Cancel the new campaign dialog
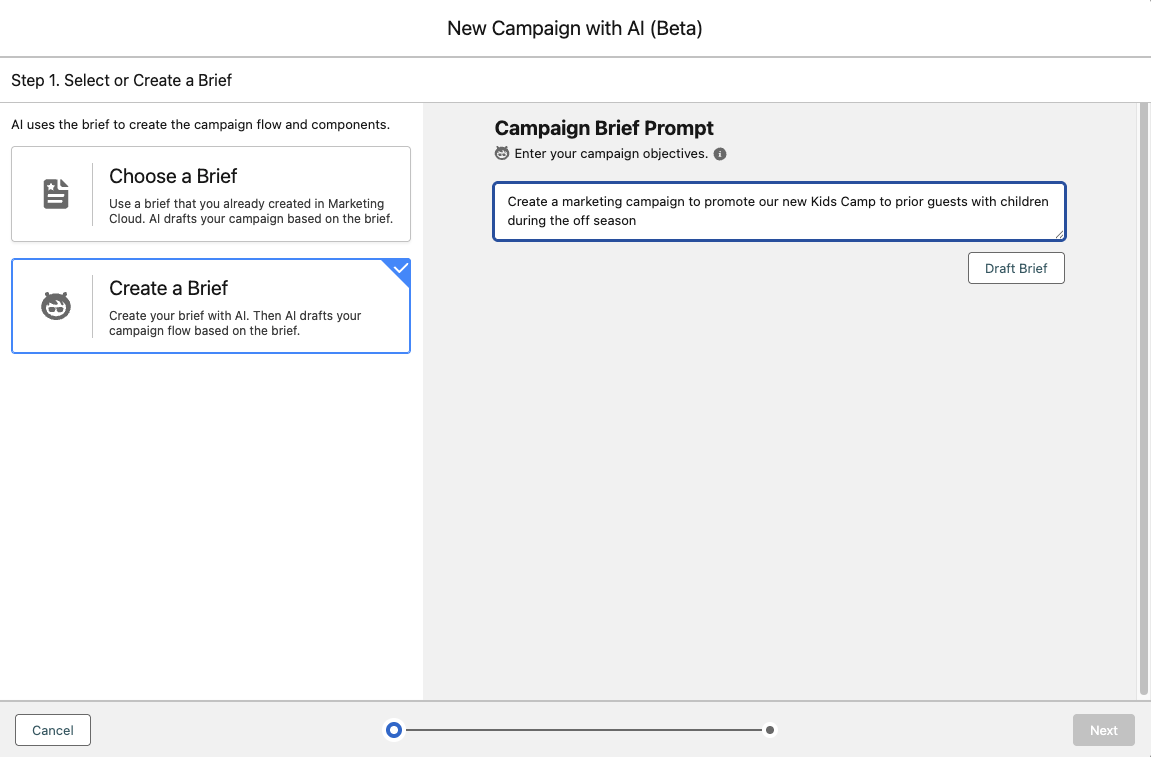 (53, 730)
